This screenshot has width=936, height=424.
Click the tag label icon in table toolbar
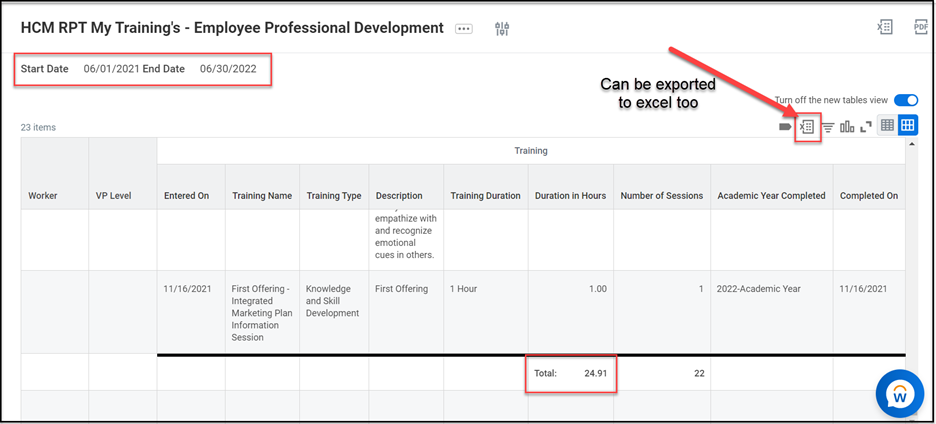pos(785,127)
